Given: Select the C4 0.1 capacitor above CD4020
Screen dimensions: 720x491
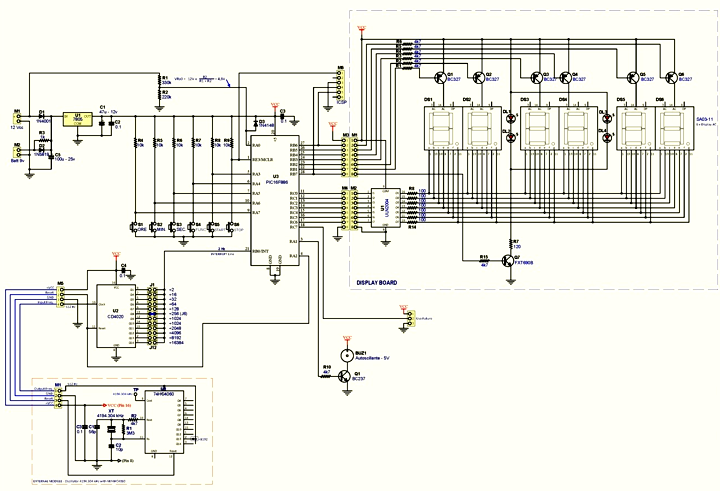Looking at the screenshot, I should tap(122, 271).
